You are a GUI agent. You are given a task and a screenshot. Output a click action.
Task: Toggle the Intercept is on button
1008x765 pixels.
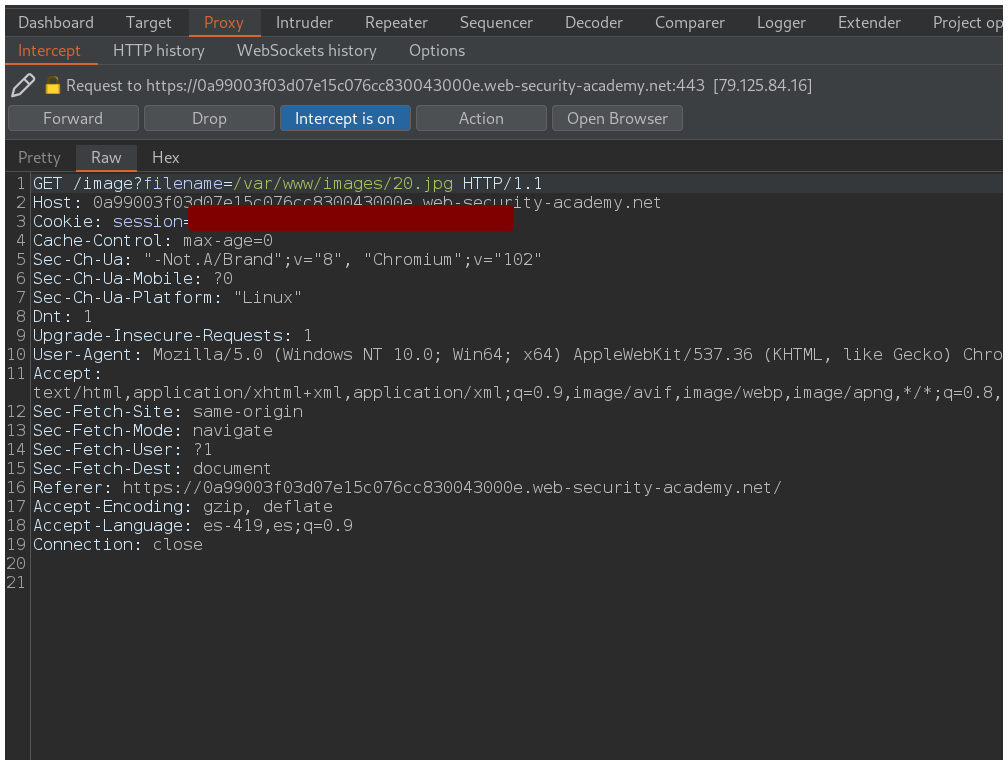point(344,118)
